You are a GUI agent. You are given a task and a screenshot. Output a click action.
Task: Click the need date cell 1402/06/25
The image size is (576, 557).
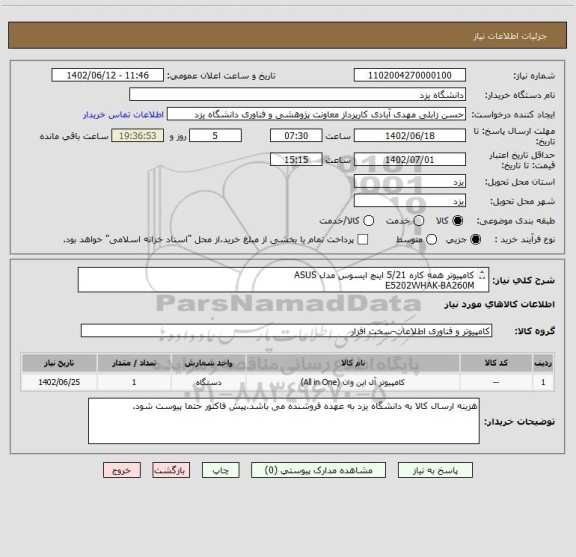(59, 382)
